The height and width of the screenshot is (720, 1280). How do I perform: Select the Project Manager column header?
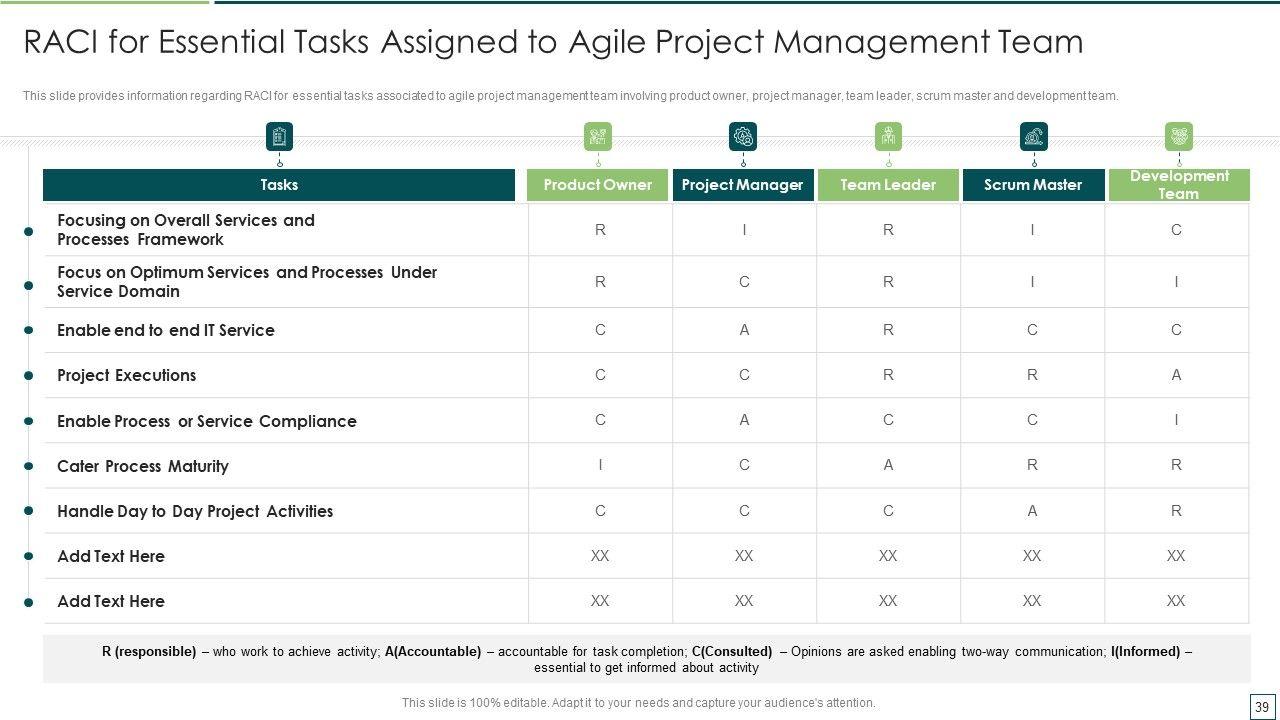point(743,185)
